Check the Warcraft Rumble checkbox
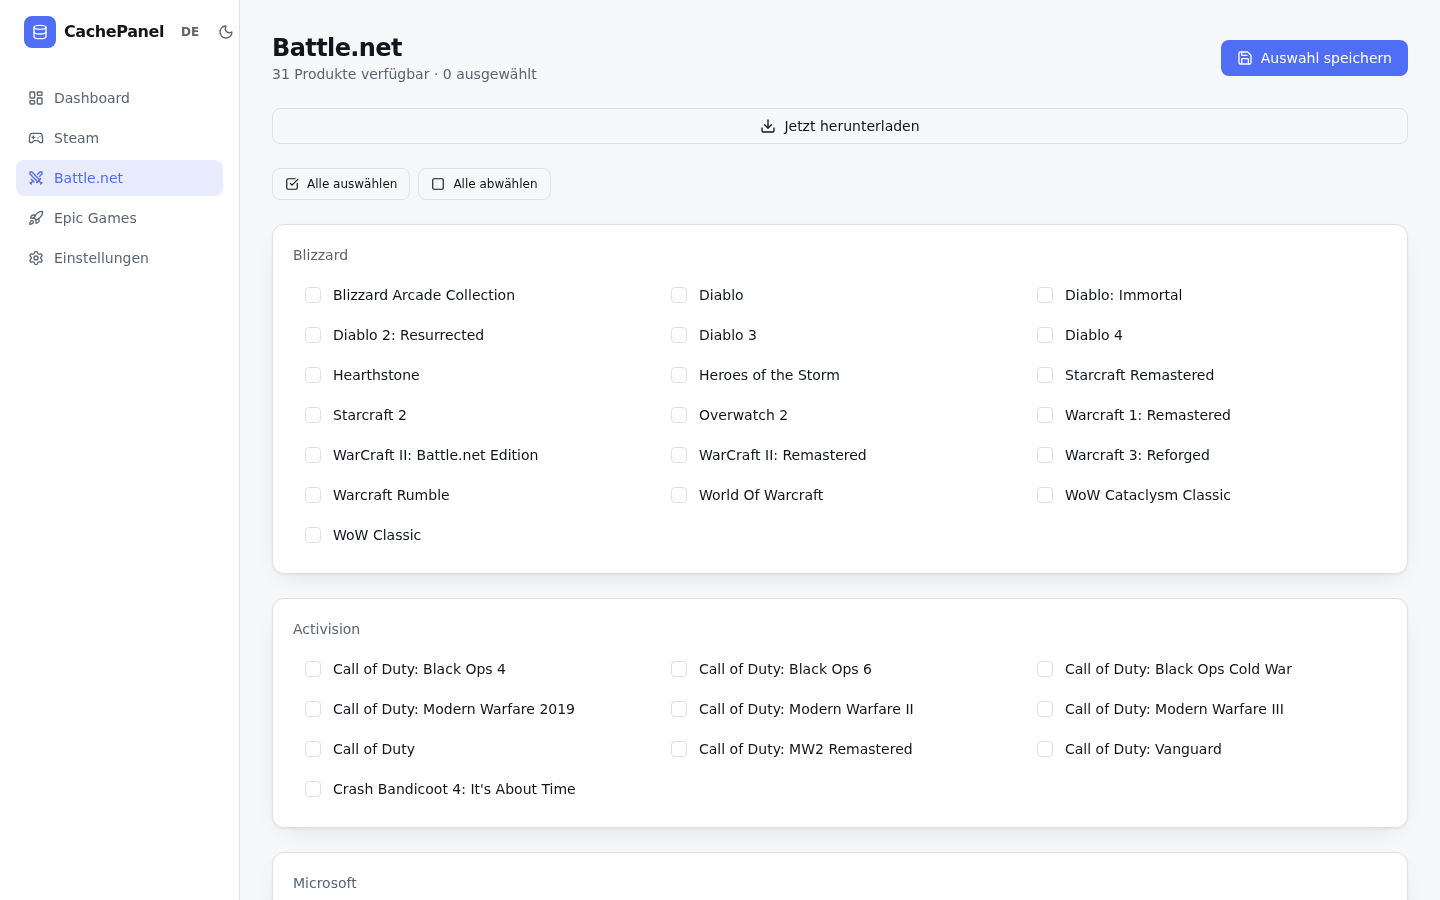This screenshot has height=900, width=1440. pyautogui.click(x=313, y=495)
